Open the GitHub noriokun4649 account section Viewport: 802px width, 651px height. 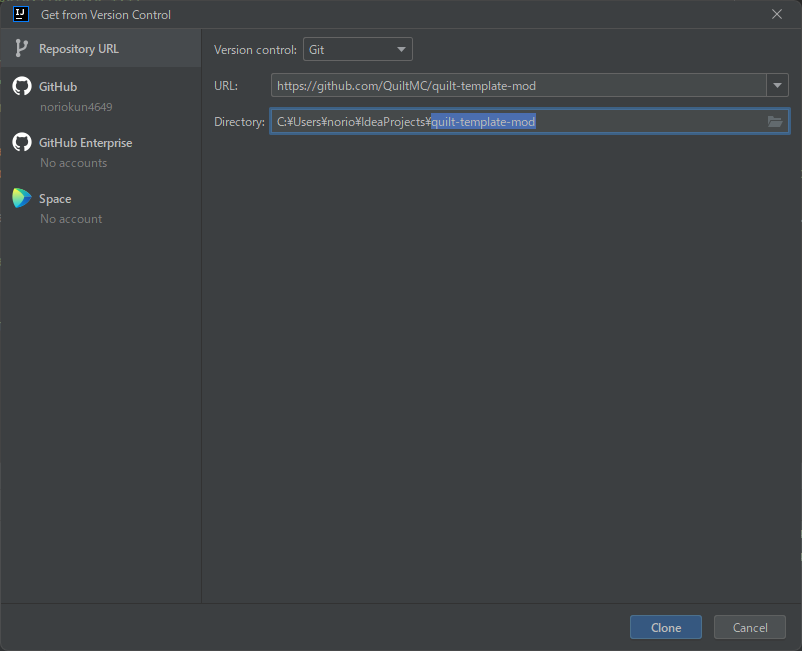tap(101, 96)
